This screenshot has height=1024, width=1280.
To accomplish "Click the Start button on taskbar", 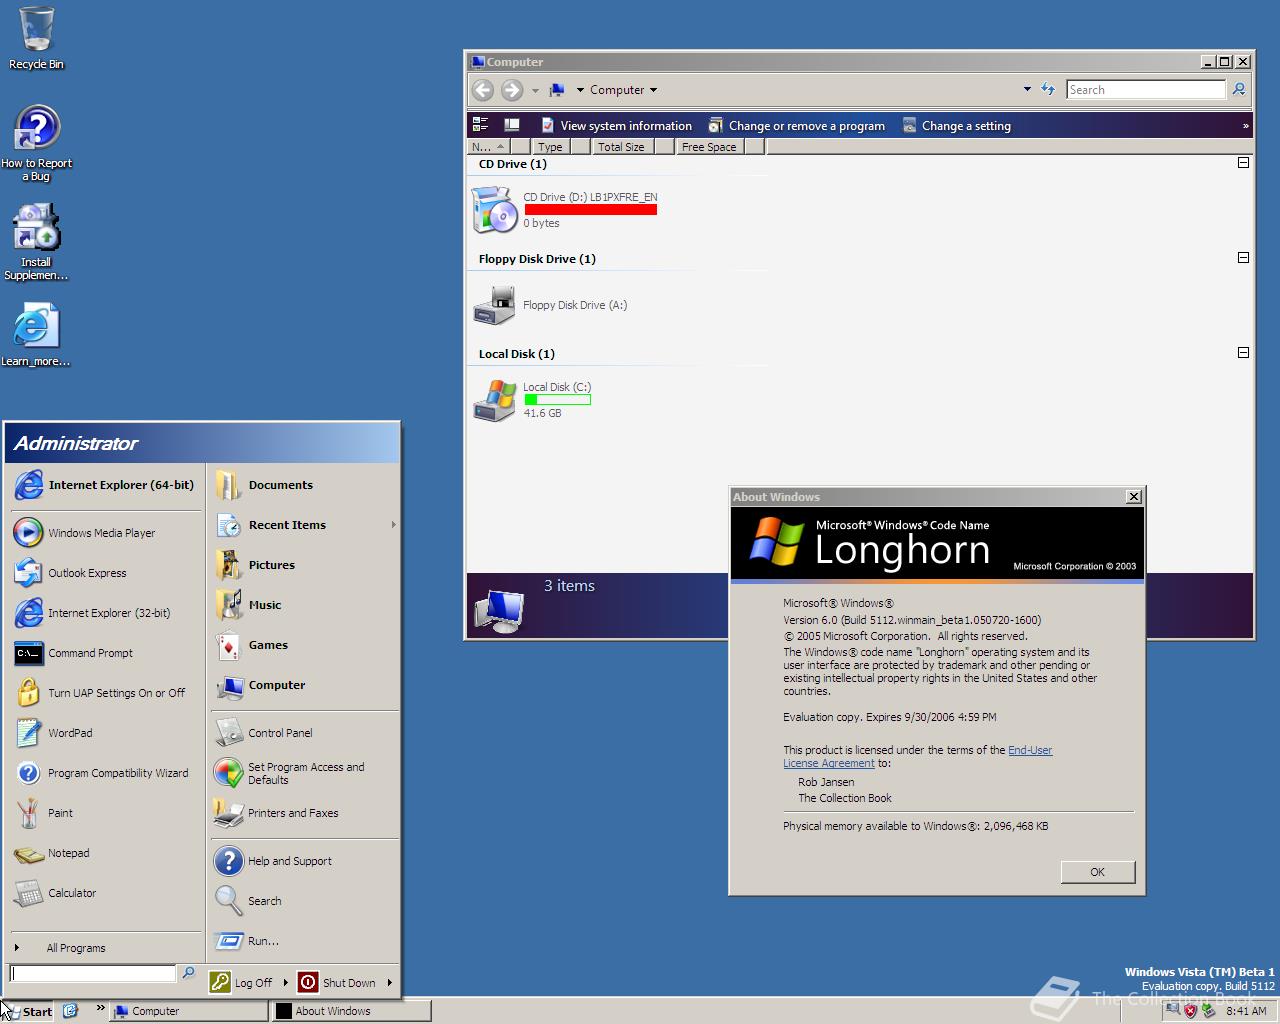I will (28, 1011).
